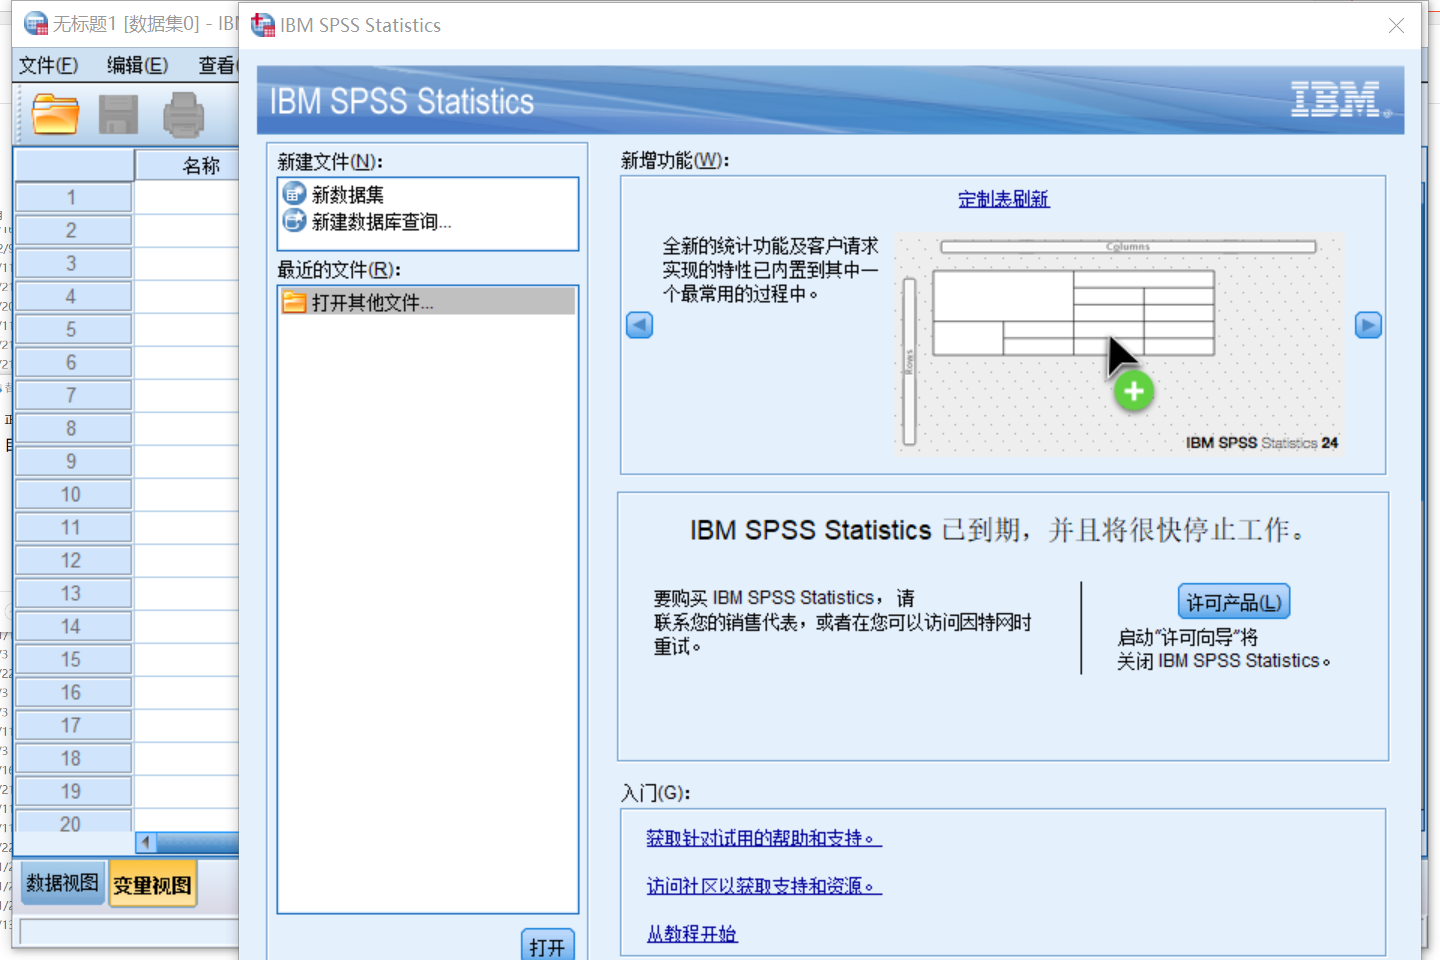The image size is (1440, 960).
Task: Click the 许可产品(L) button
Action: (x=1234, y=602)
